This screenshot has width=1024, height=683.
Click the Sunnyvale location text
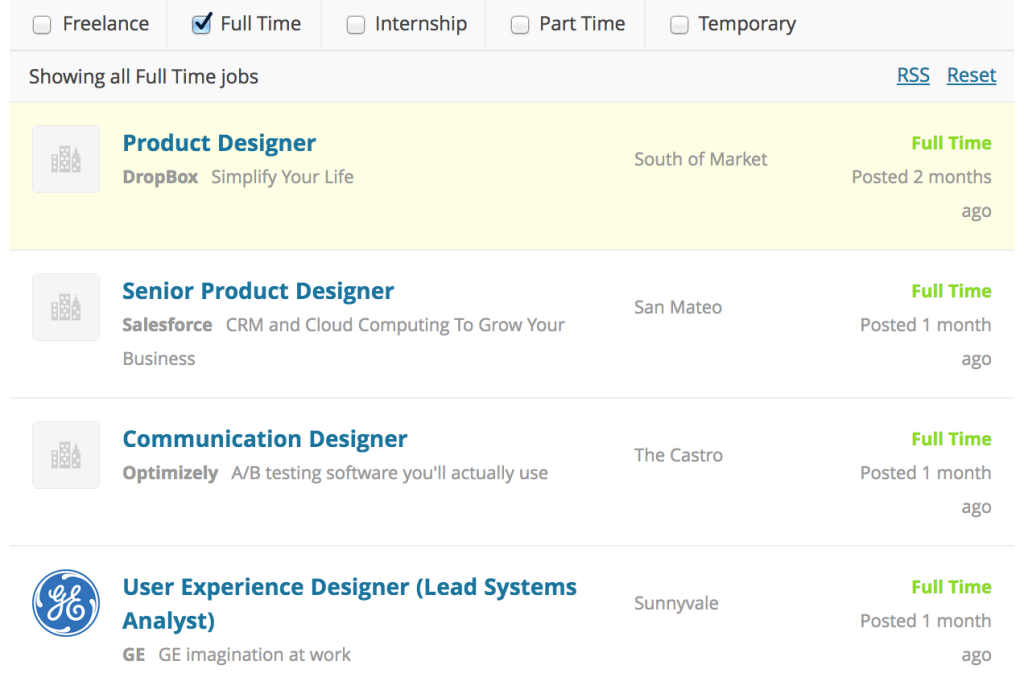tap(676, 603)
